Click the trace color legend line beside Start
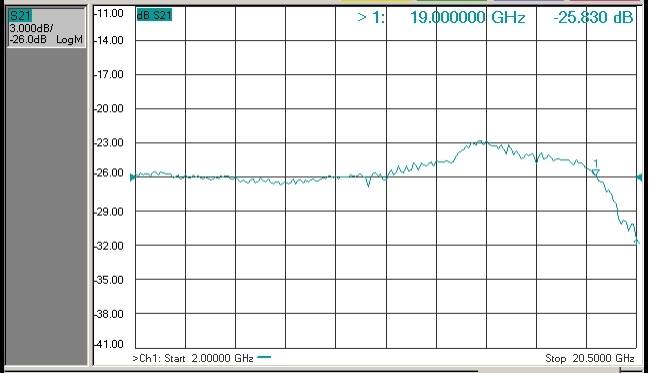This screenshot has height=373, width=649. (264, 357)
